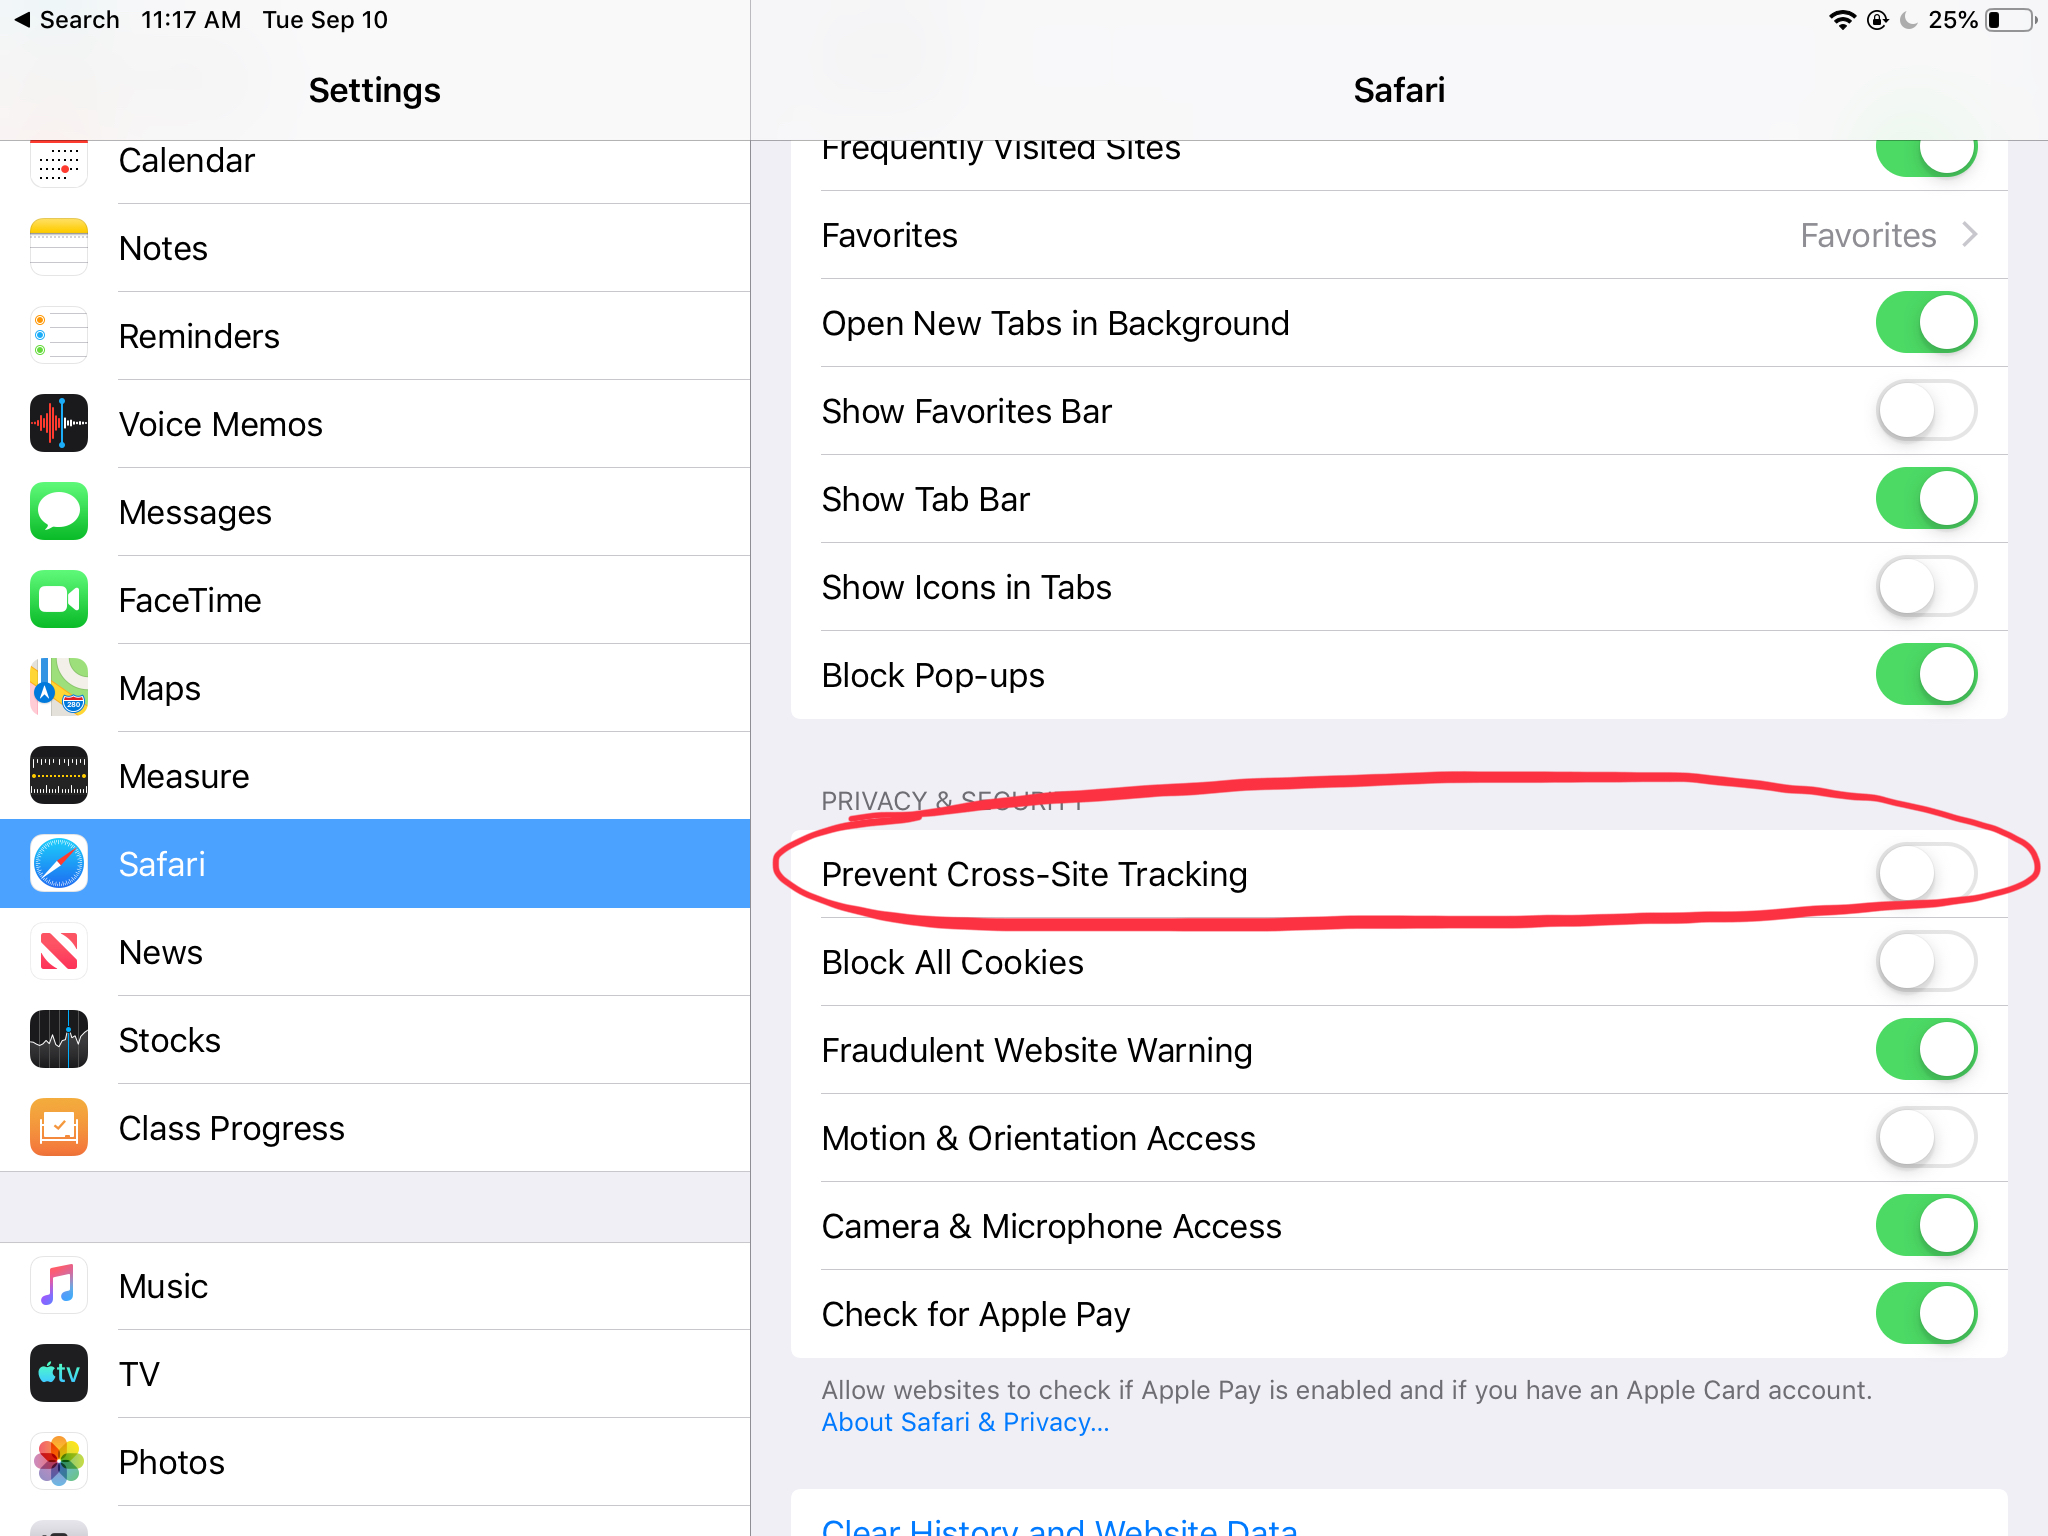Tap the Maps app icon
Image resolution: width=2048 pixels, height=1536 pixels.
(x=59, y=687)
